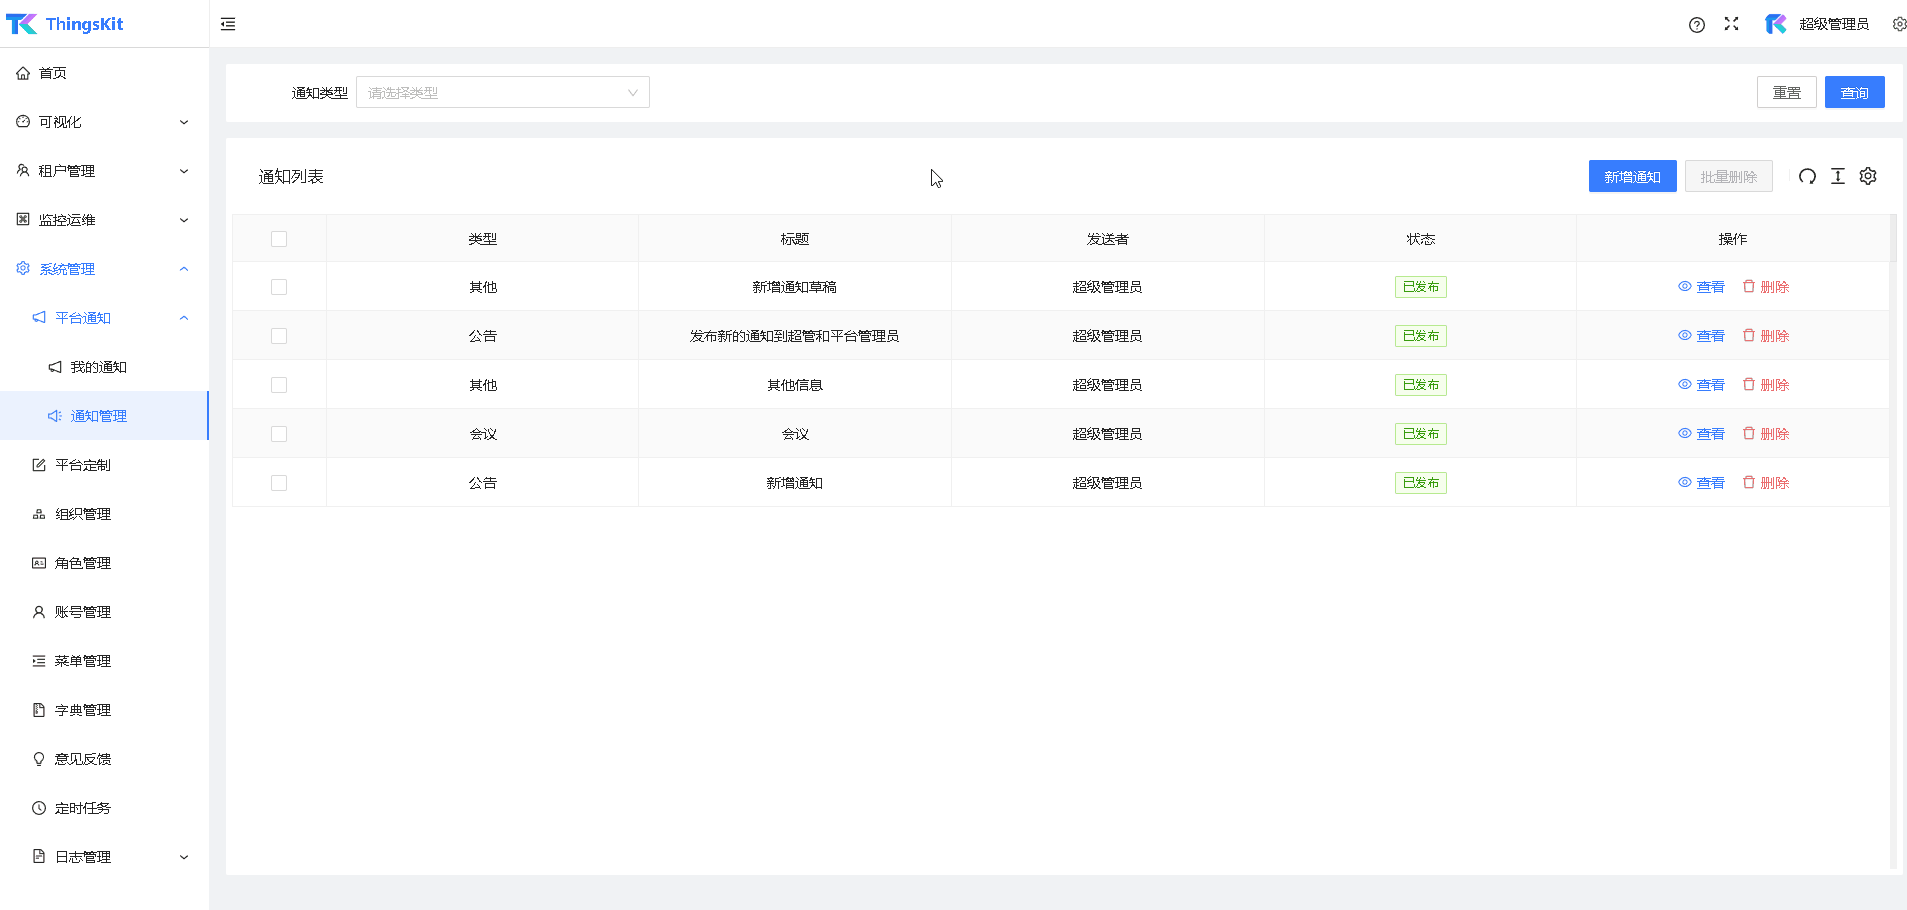Image resolution: width=1907 pixels, height=910 pixels.
Task: Open 角色管理 in the sidebar
Action: (83, 563)
